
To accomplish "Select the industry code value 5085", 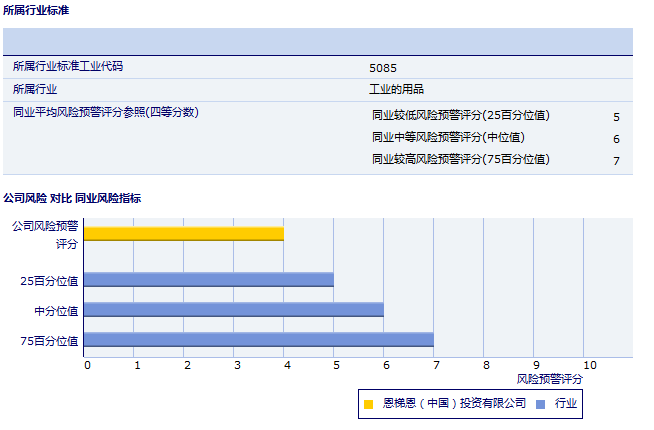I will tap(383, 68).
